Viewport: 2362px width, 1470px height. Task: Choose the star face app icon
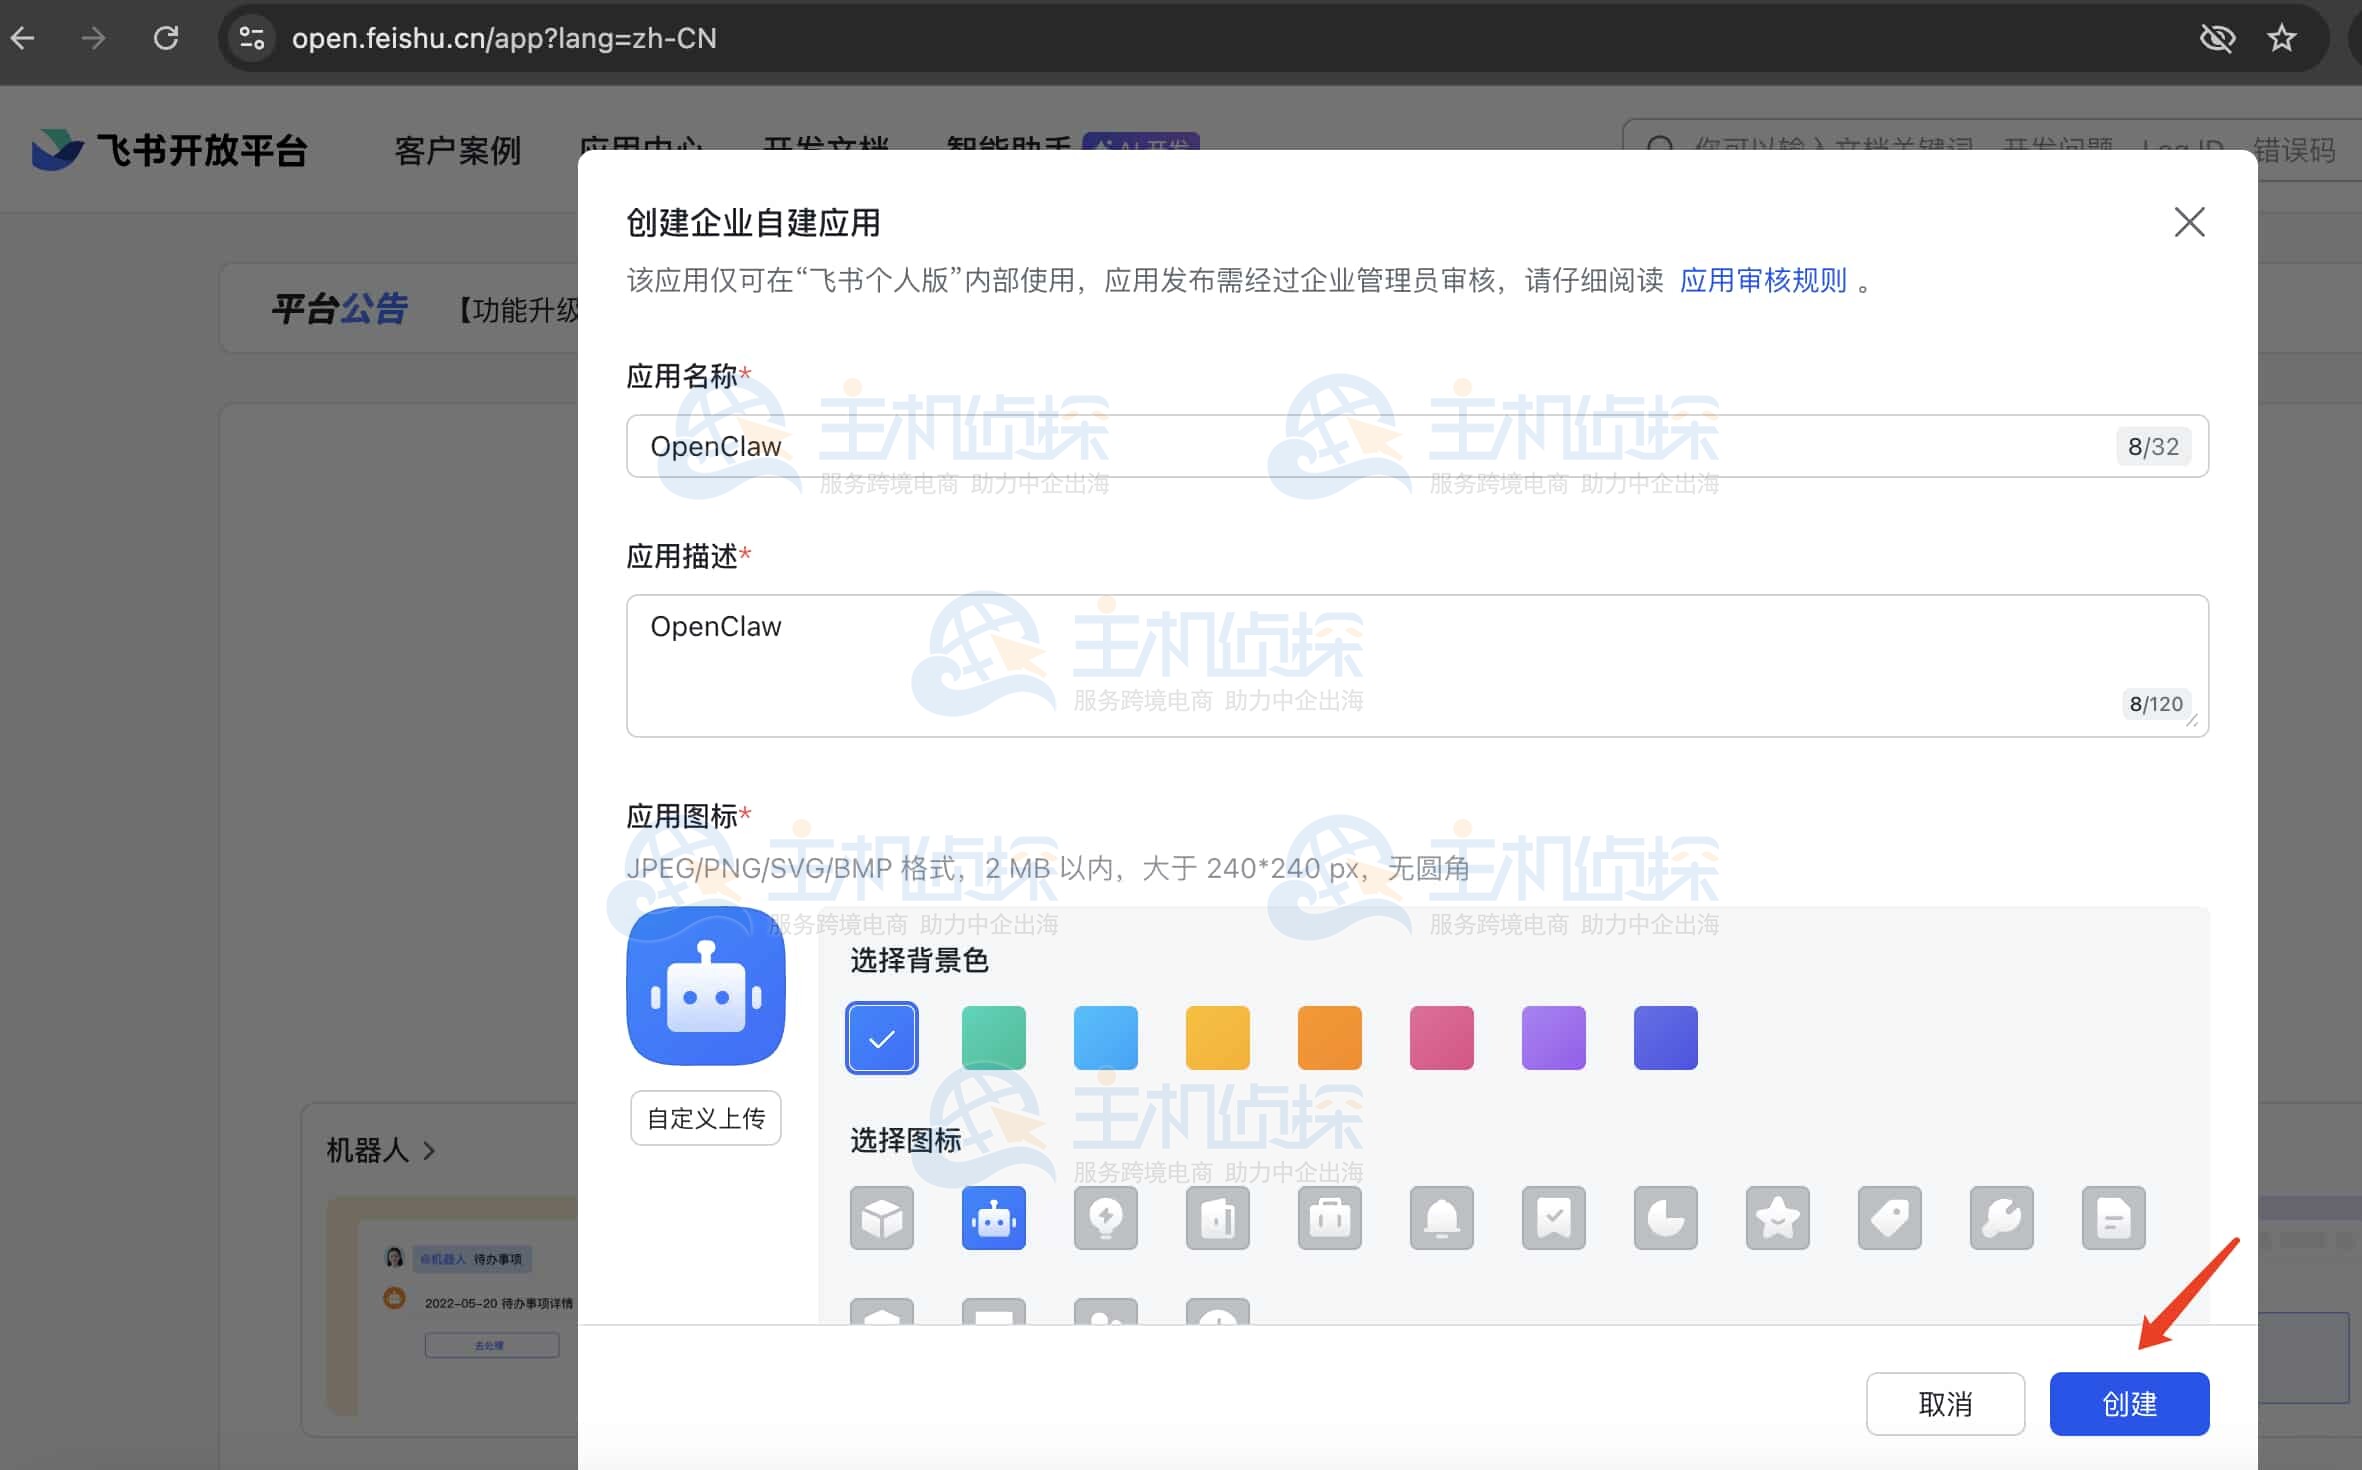pyautogui.click(x=1777, y=1218)
